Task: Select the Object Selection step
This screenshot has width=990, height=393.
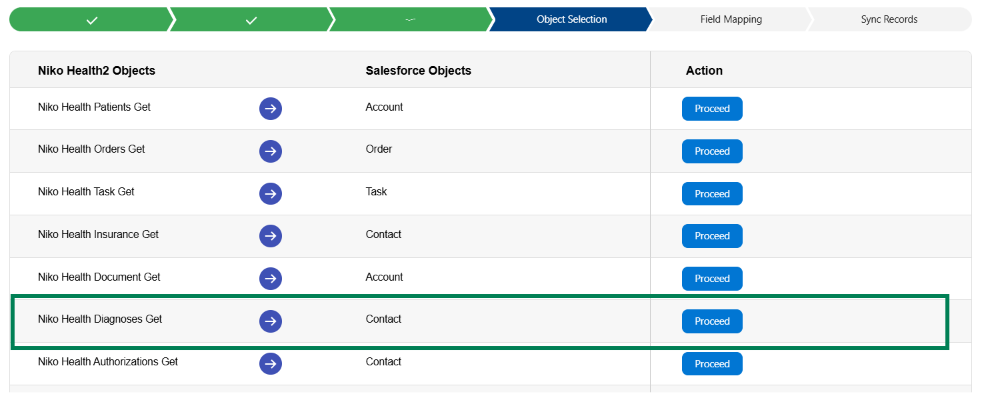Action: pos(571,20)
